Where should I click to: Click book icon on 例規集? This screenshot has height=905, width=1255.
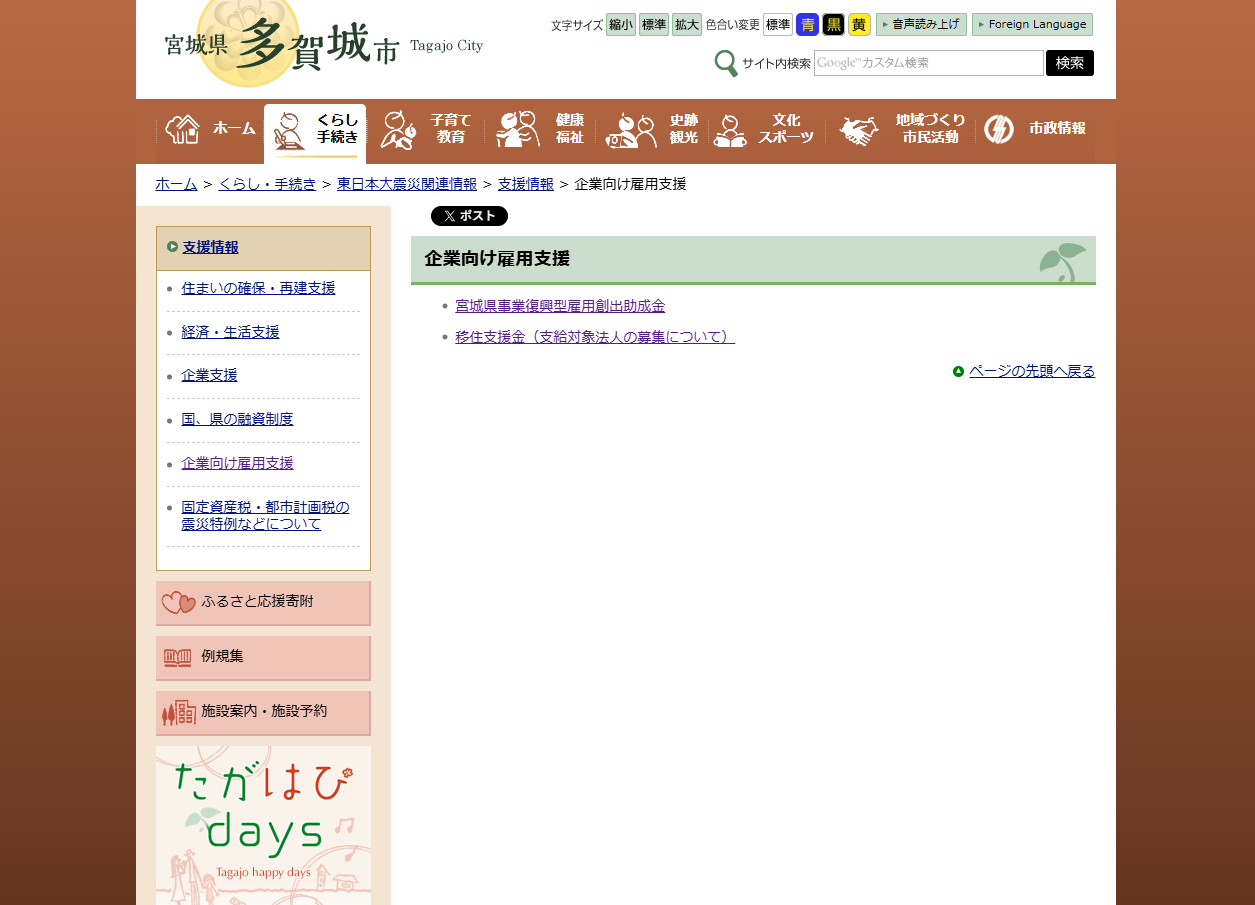coord(178,658)
